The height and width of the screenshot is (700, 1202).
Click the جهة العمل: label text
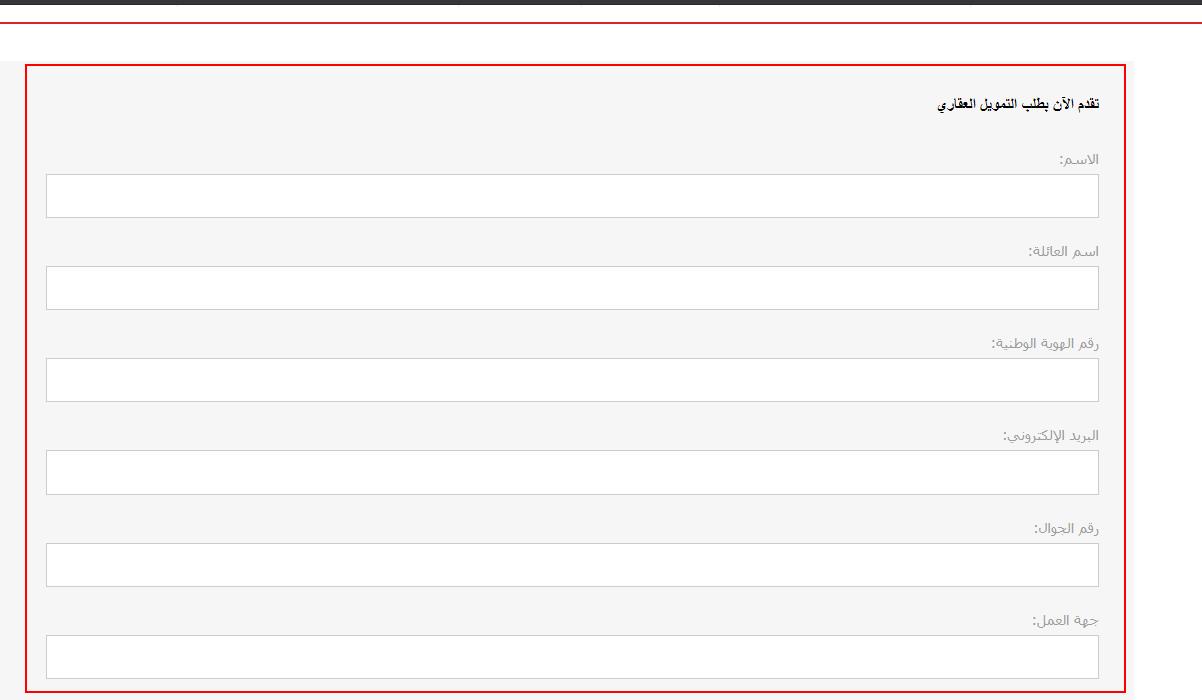(x=1065, y=620)
